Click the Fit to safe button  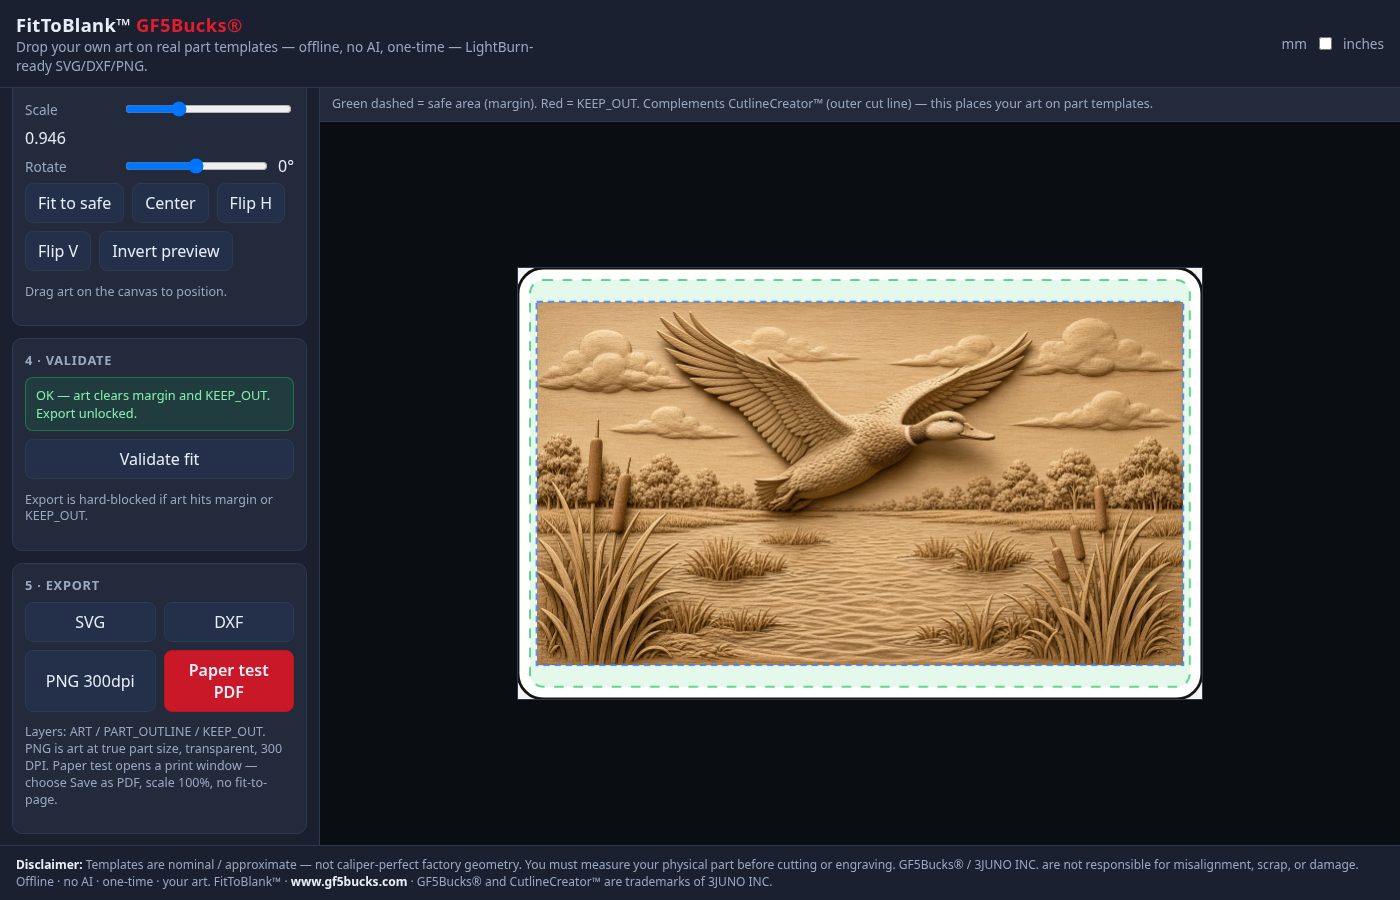point(74,203)
